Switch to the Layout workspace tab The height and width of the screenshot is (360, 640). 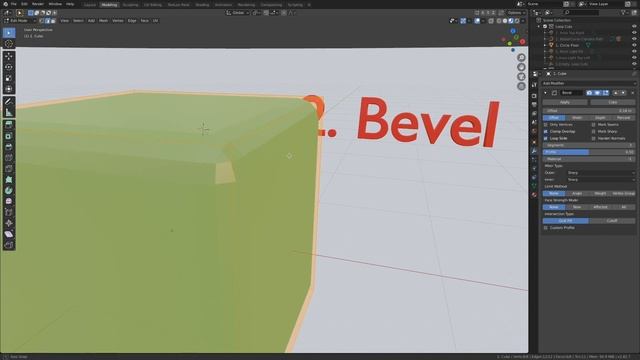click(x=90, y=5)
